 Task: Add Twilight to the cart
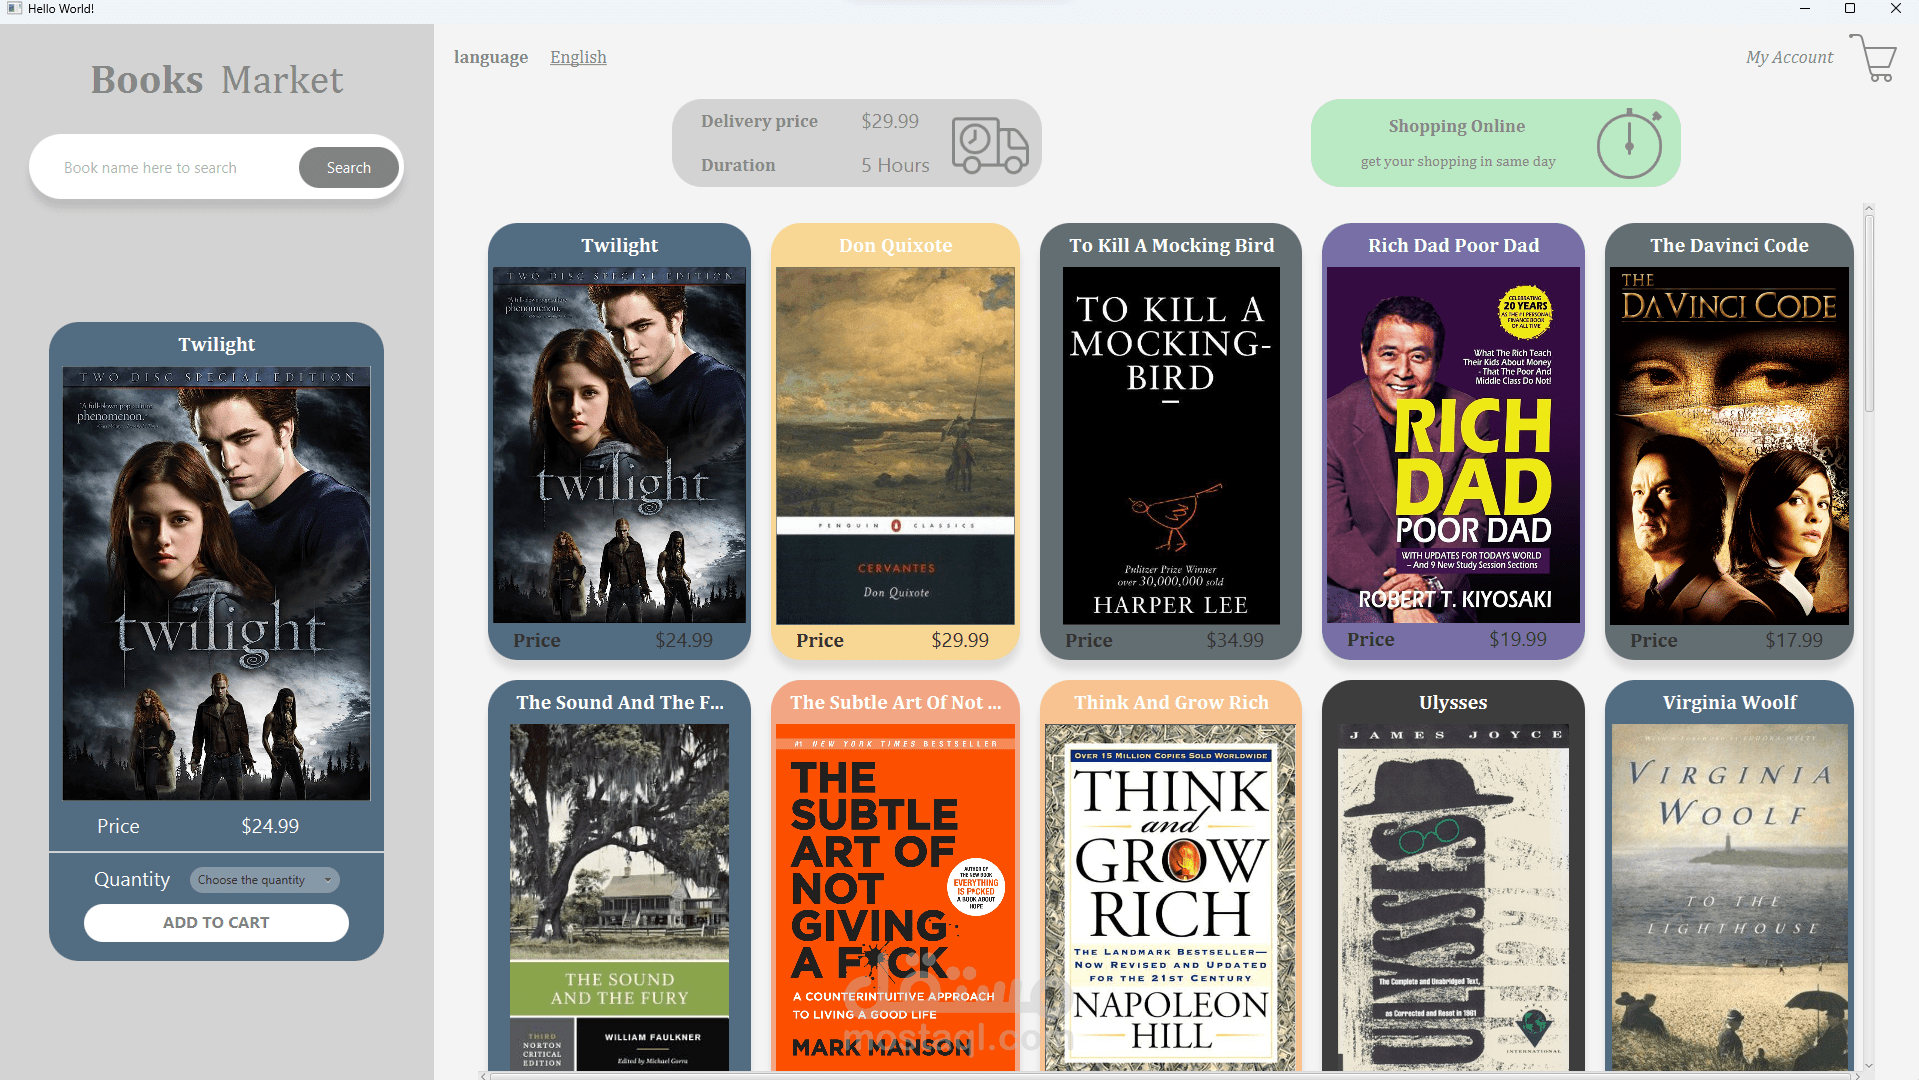(216, 922)
